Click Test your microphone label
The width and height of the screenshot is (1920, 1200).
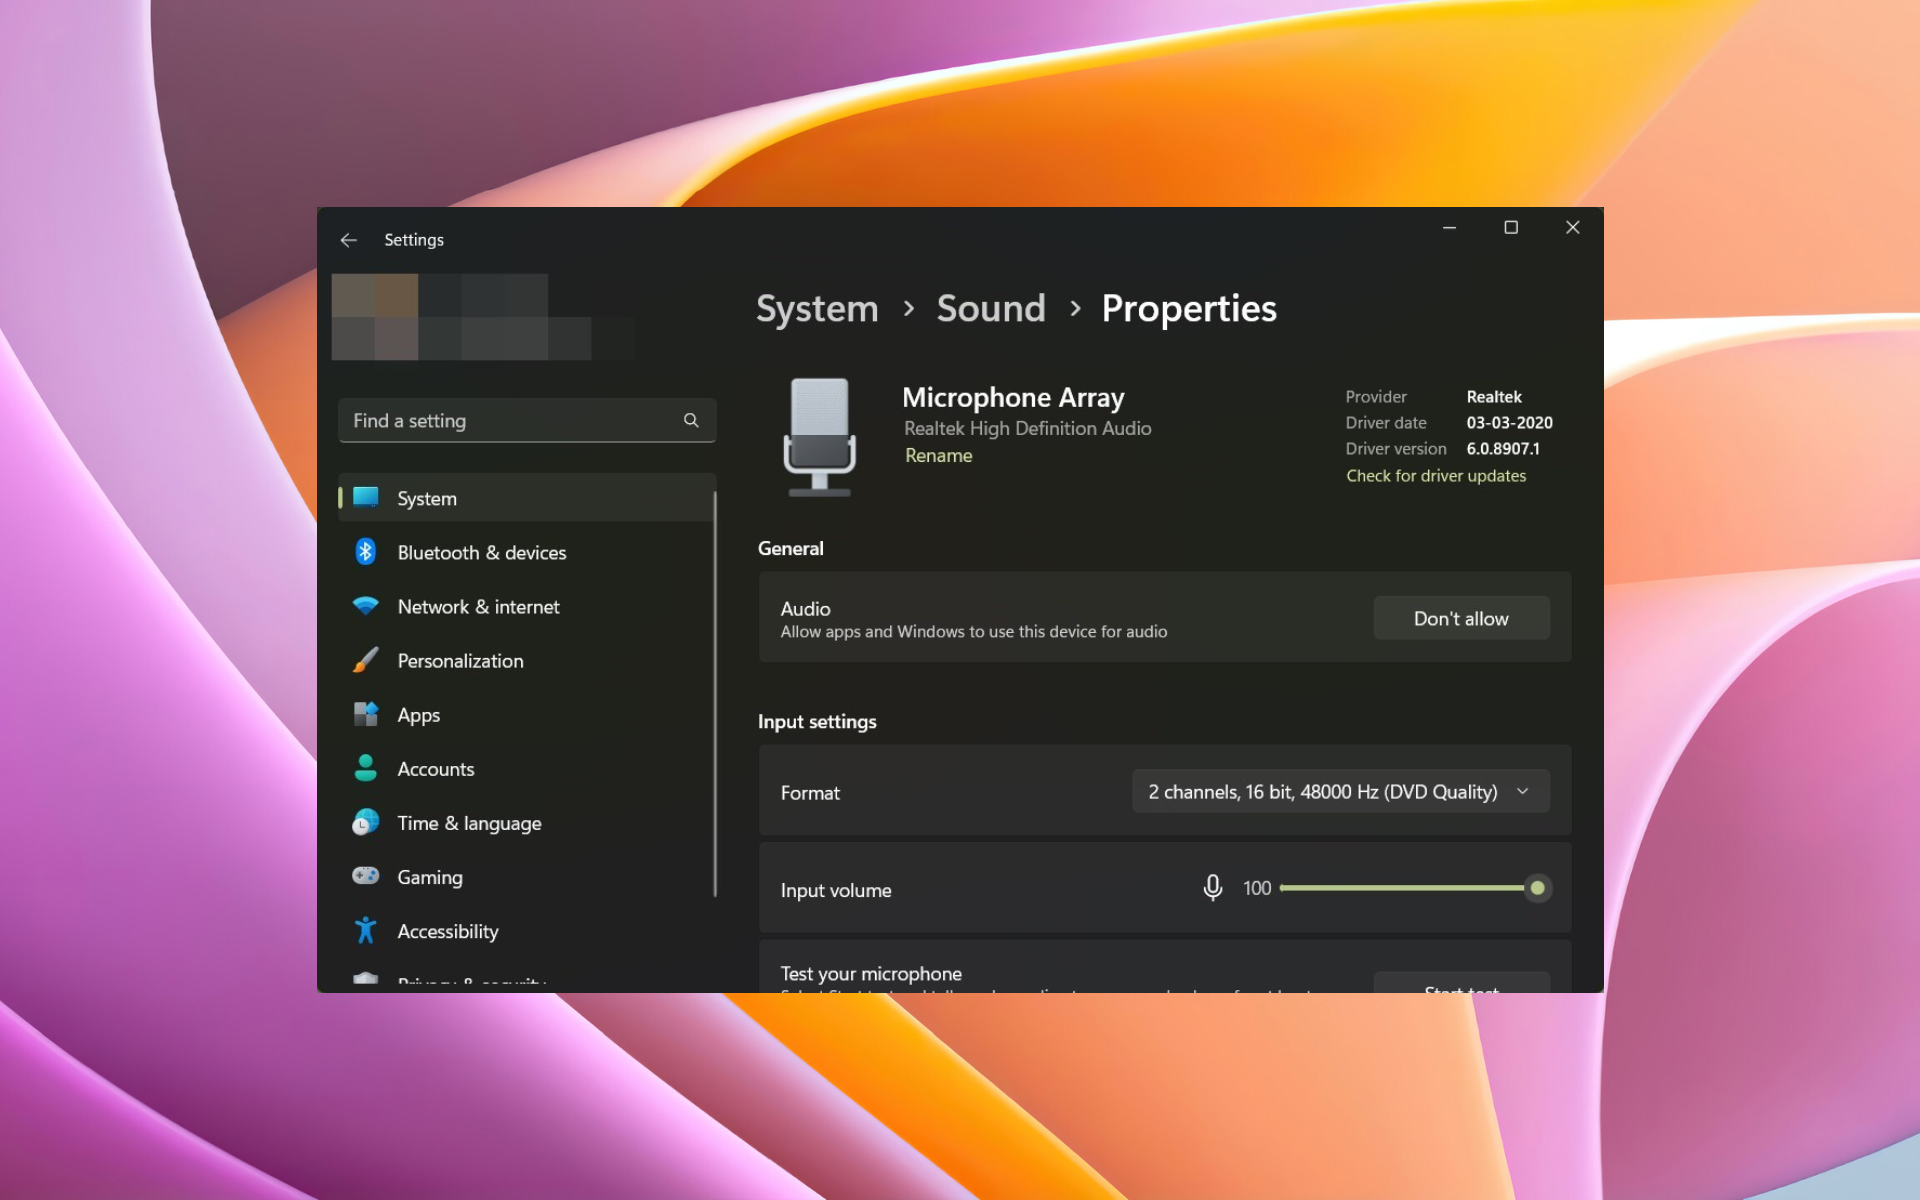871,973
